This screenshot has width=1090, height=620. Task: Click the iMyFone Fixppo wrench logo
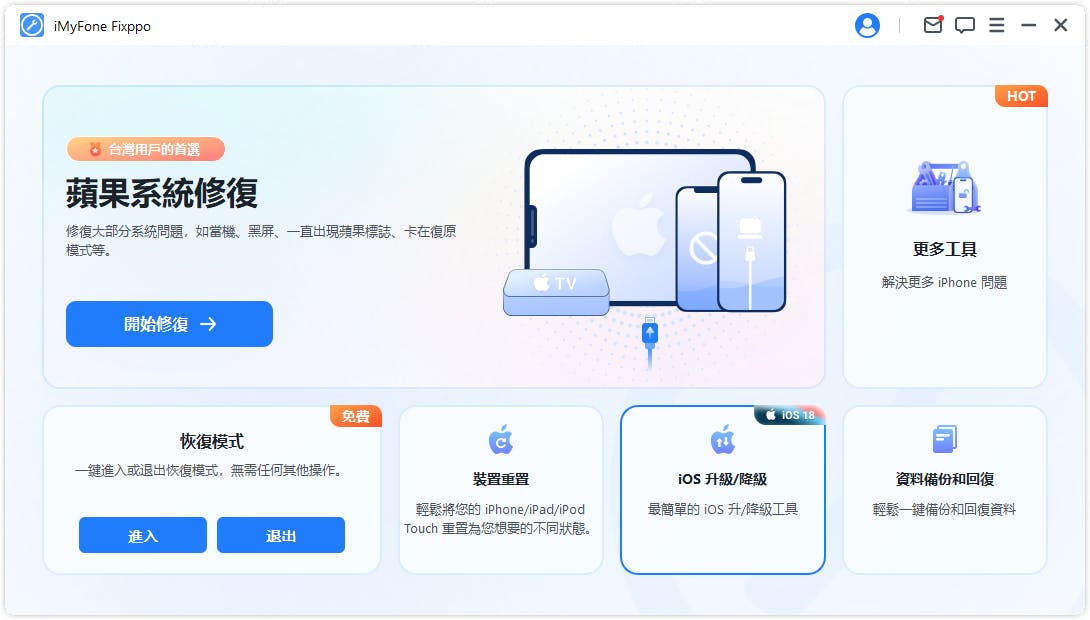32,26
